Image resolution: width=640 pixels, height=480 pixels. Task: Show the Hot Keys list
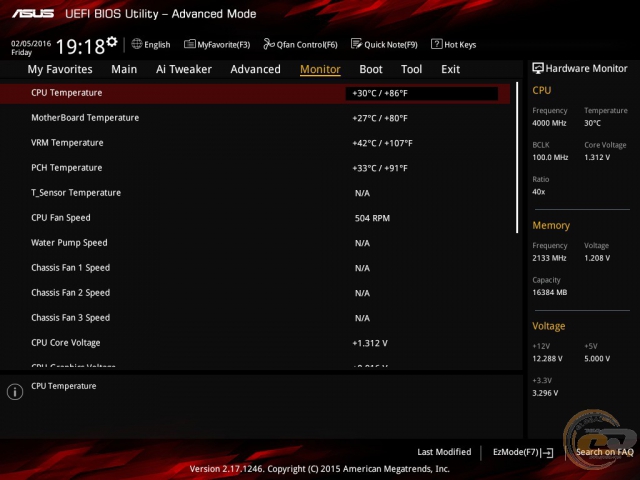pos(460,44)
